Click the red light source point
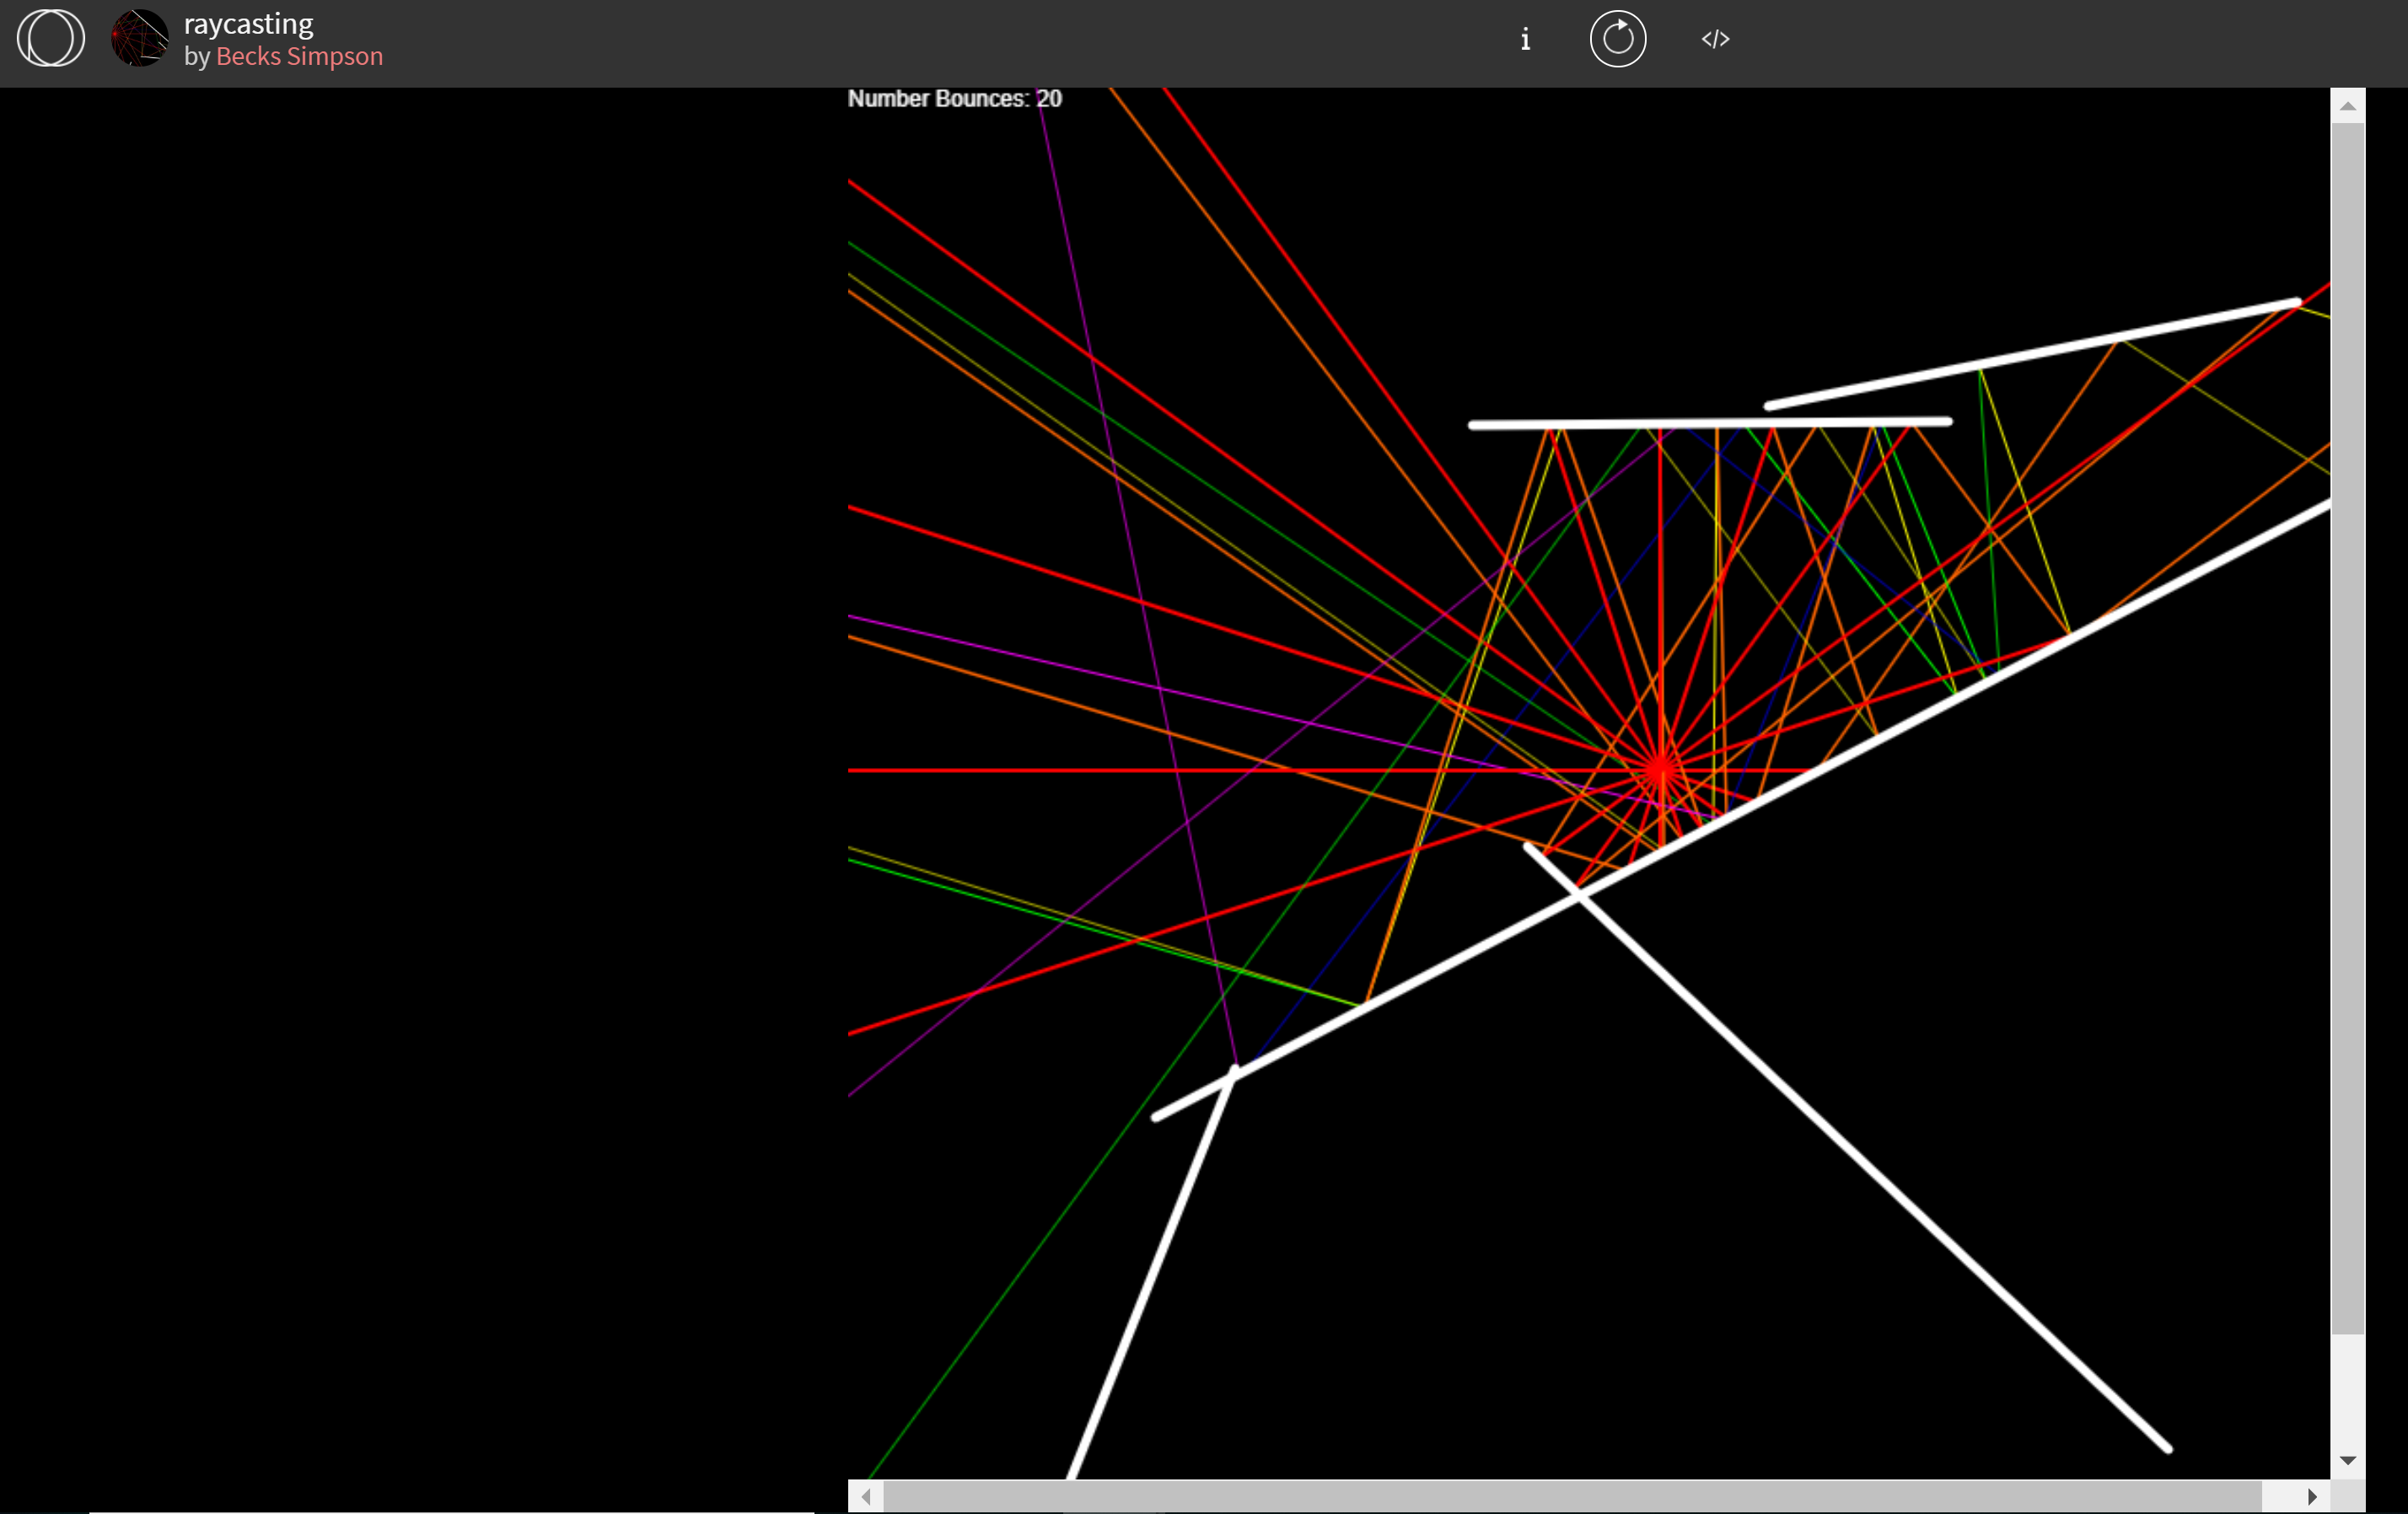The width and height of the screenshot is (2408, 1514). [1660, 770]
